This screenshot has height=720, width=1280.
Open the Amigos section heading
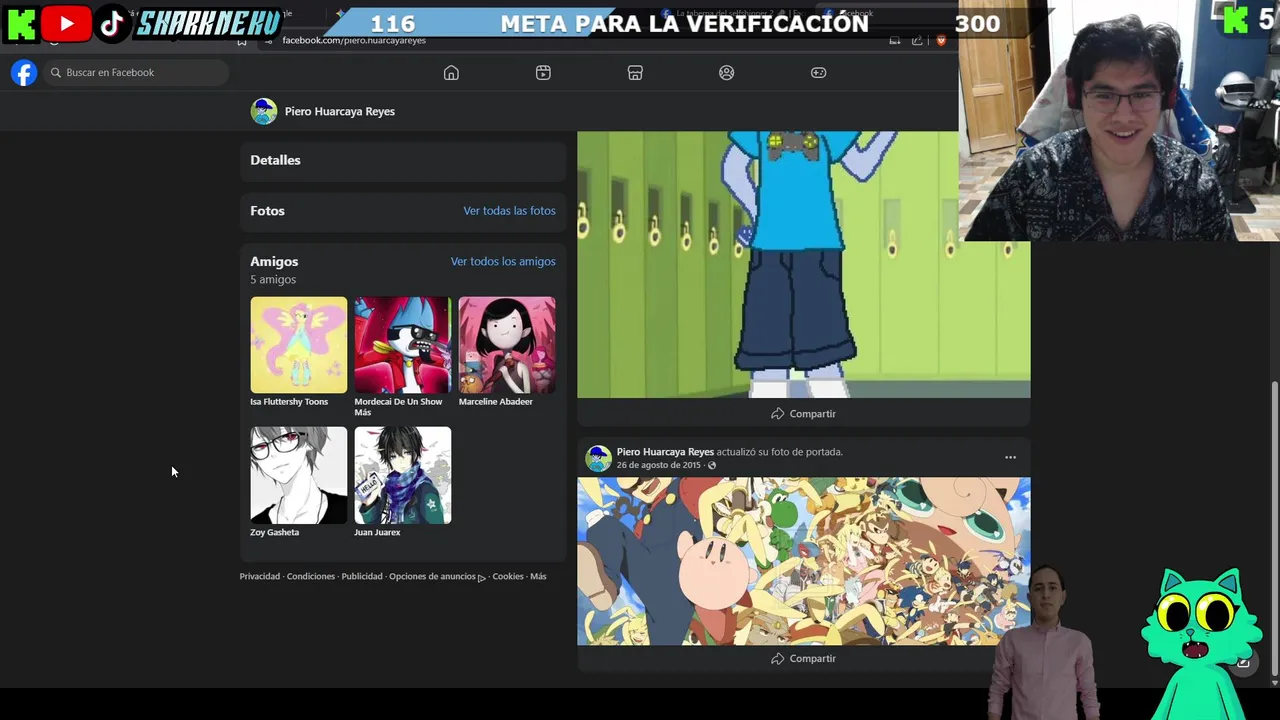(x=274, y=262)
